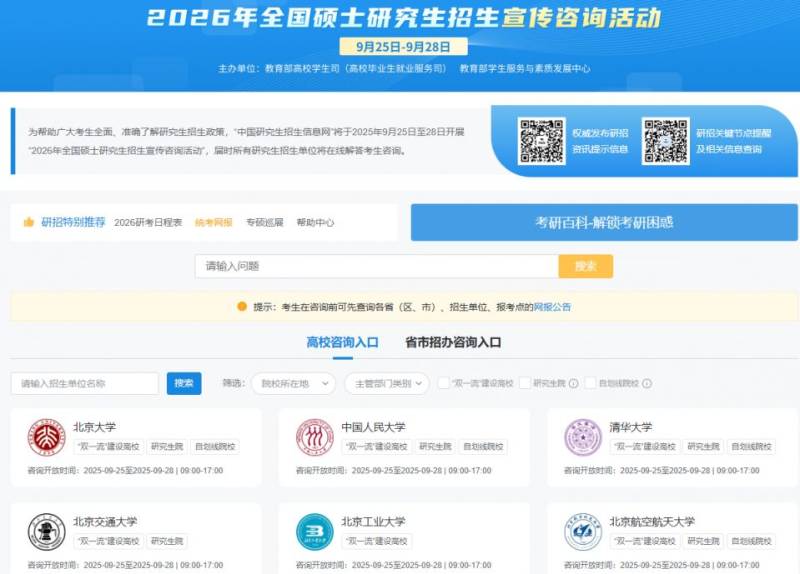Click the Beihang University (北京航空航天大学) logo

click(x=582, y=531)
